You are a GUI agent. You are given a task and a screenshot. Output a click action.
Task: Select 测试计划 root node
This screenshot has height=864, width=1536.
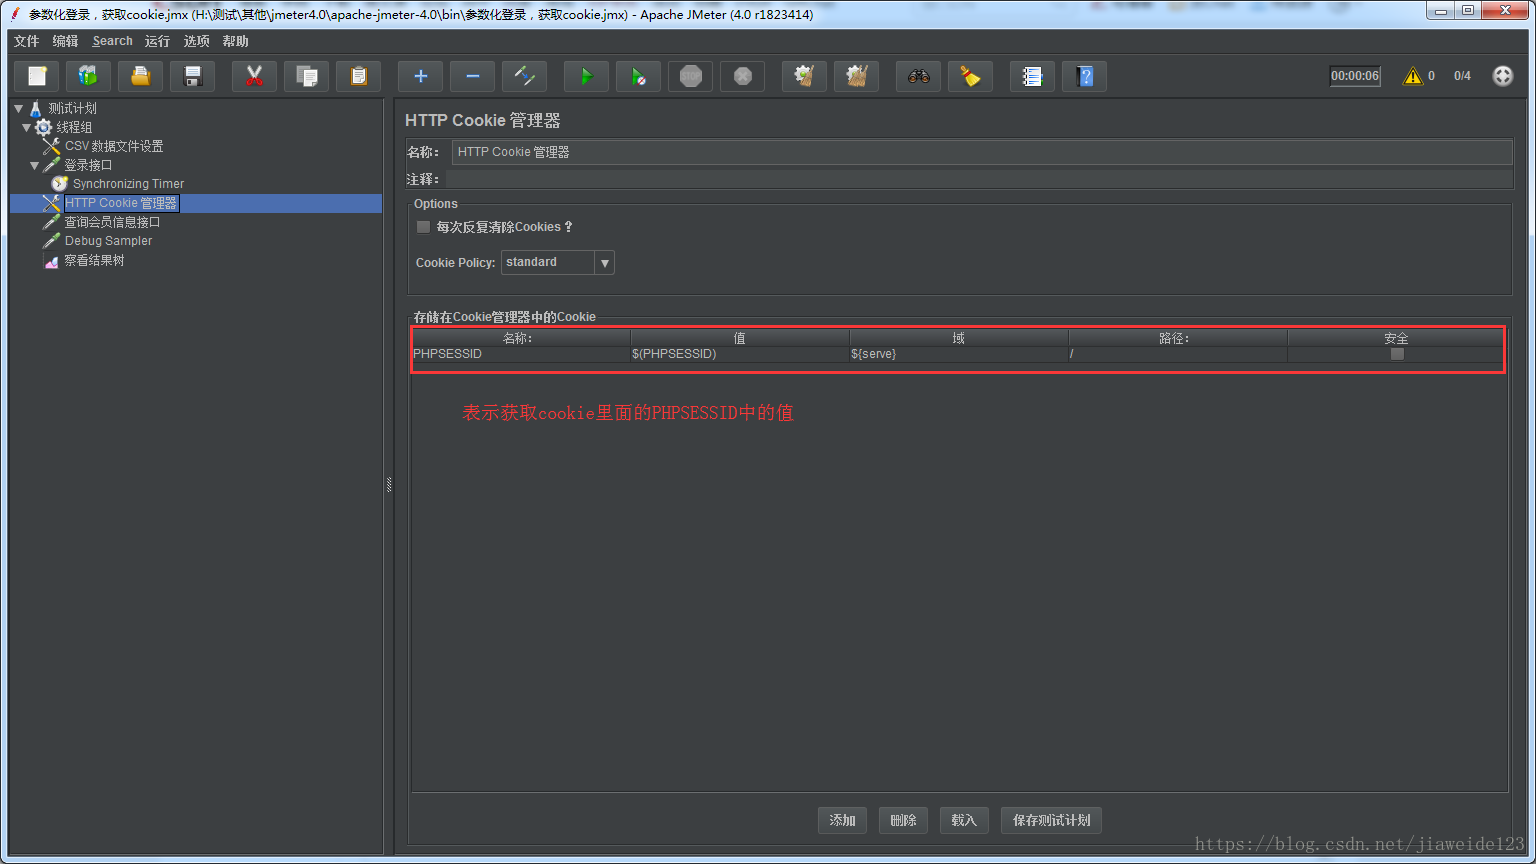(x=72, y=108)
